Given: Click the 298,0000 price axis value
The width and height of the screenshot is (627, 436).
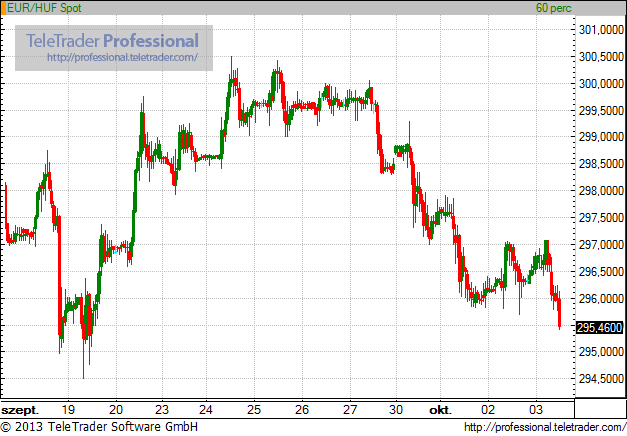Looking at the screenshot, I should click(x=601, y=191).
